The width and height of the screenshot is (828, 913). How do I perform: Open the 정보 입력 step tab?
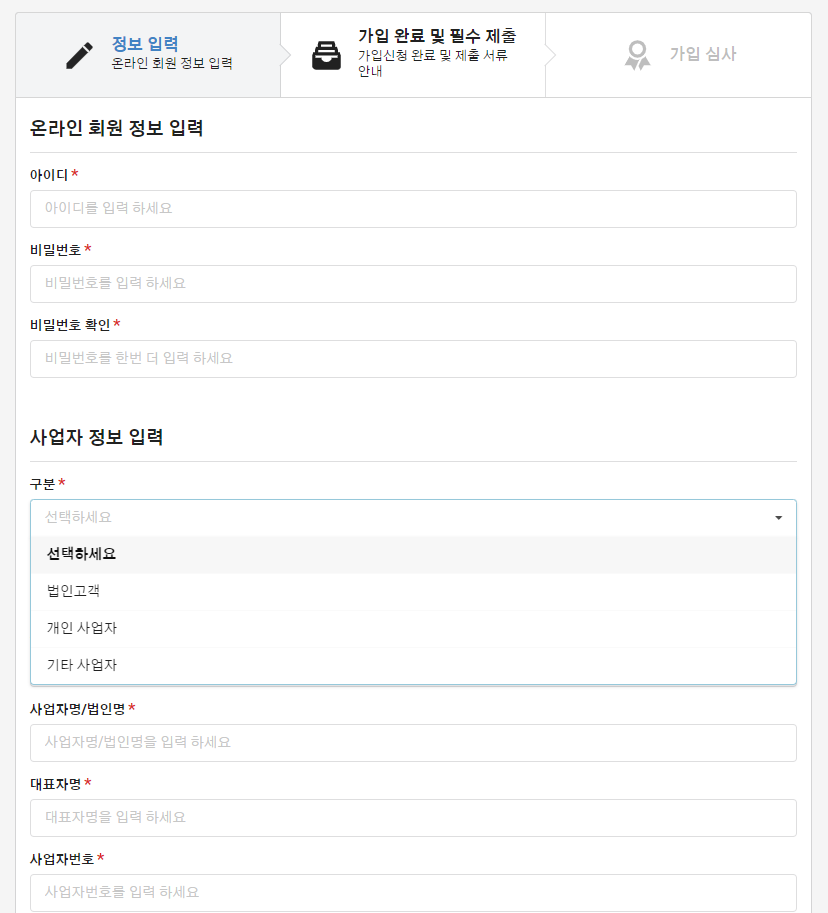click(148, 55)
